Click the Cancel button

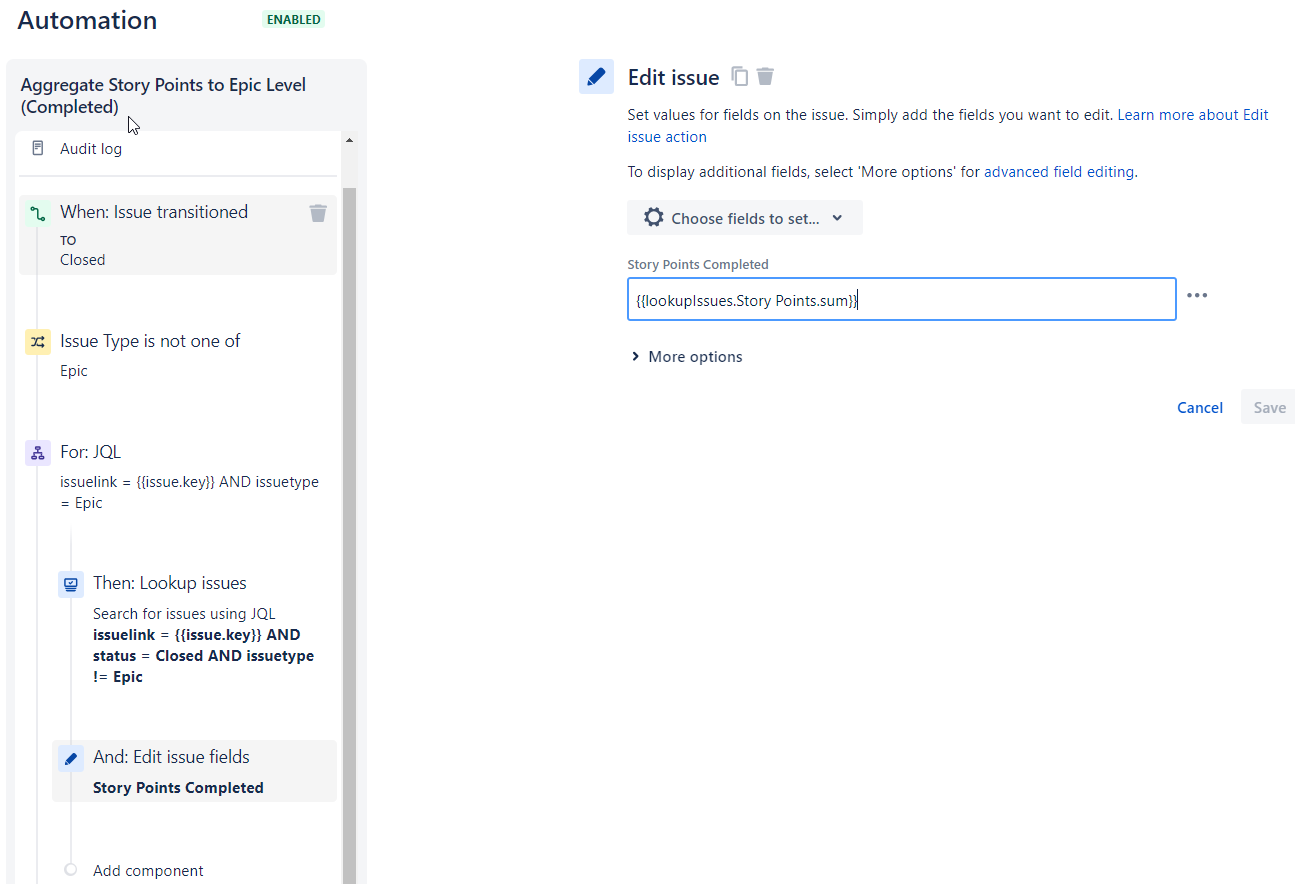pos(1200,408)
